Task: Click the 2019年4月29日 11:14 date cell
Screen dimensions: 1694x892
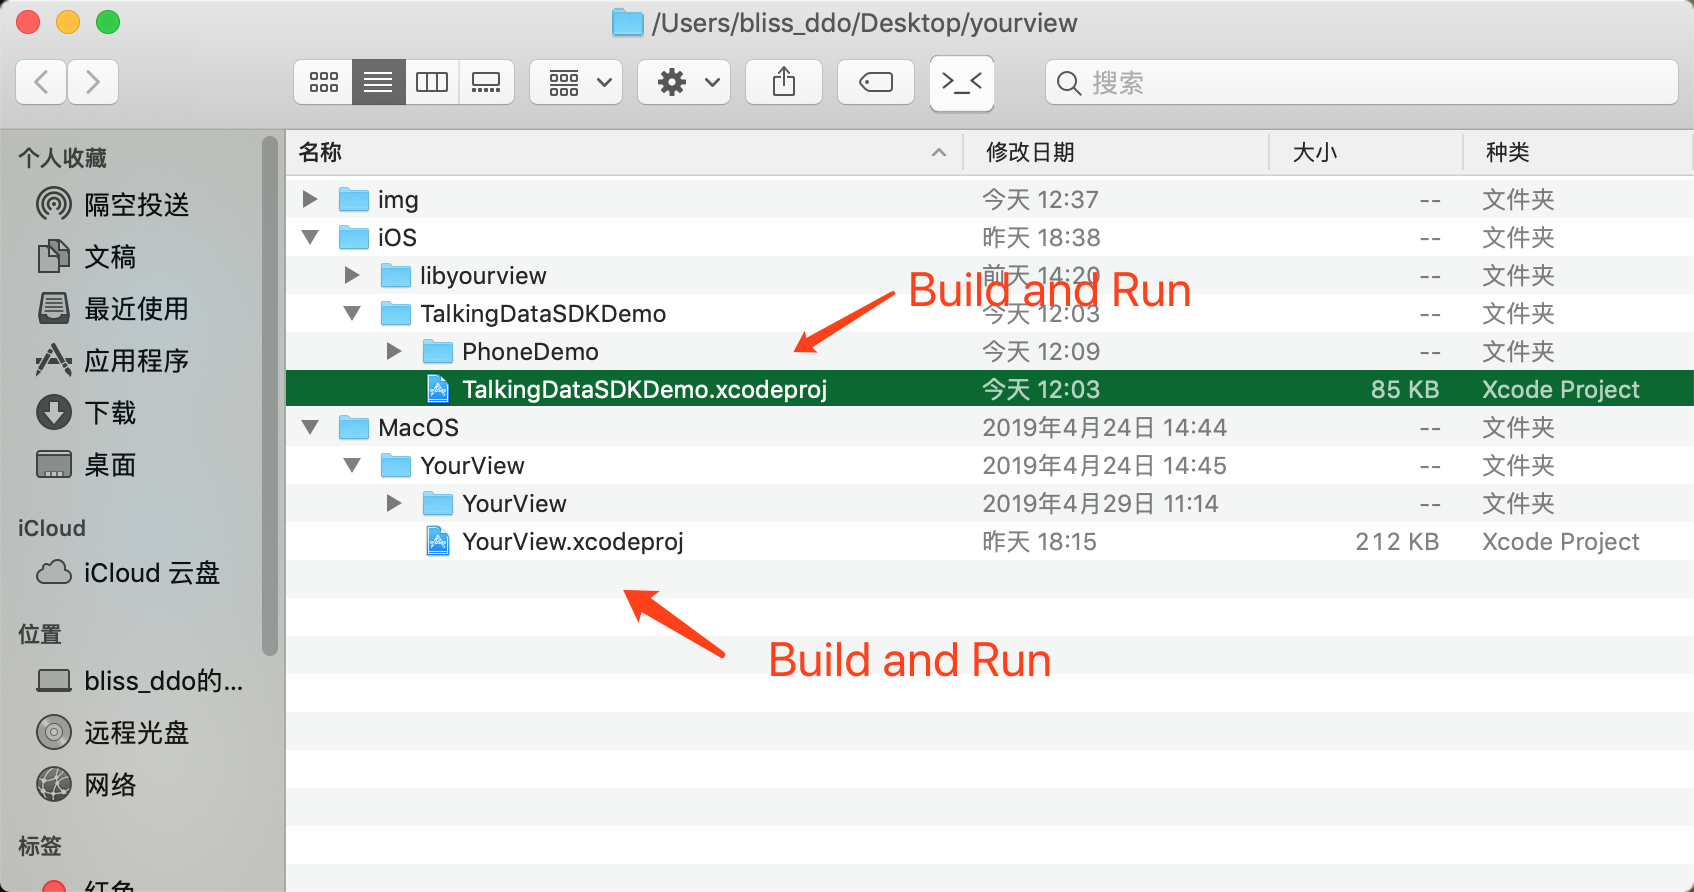Action: pyautogui.click(x=1100, y=503)
